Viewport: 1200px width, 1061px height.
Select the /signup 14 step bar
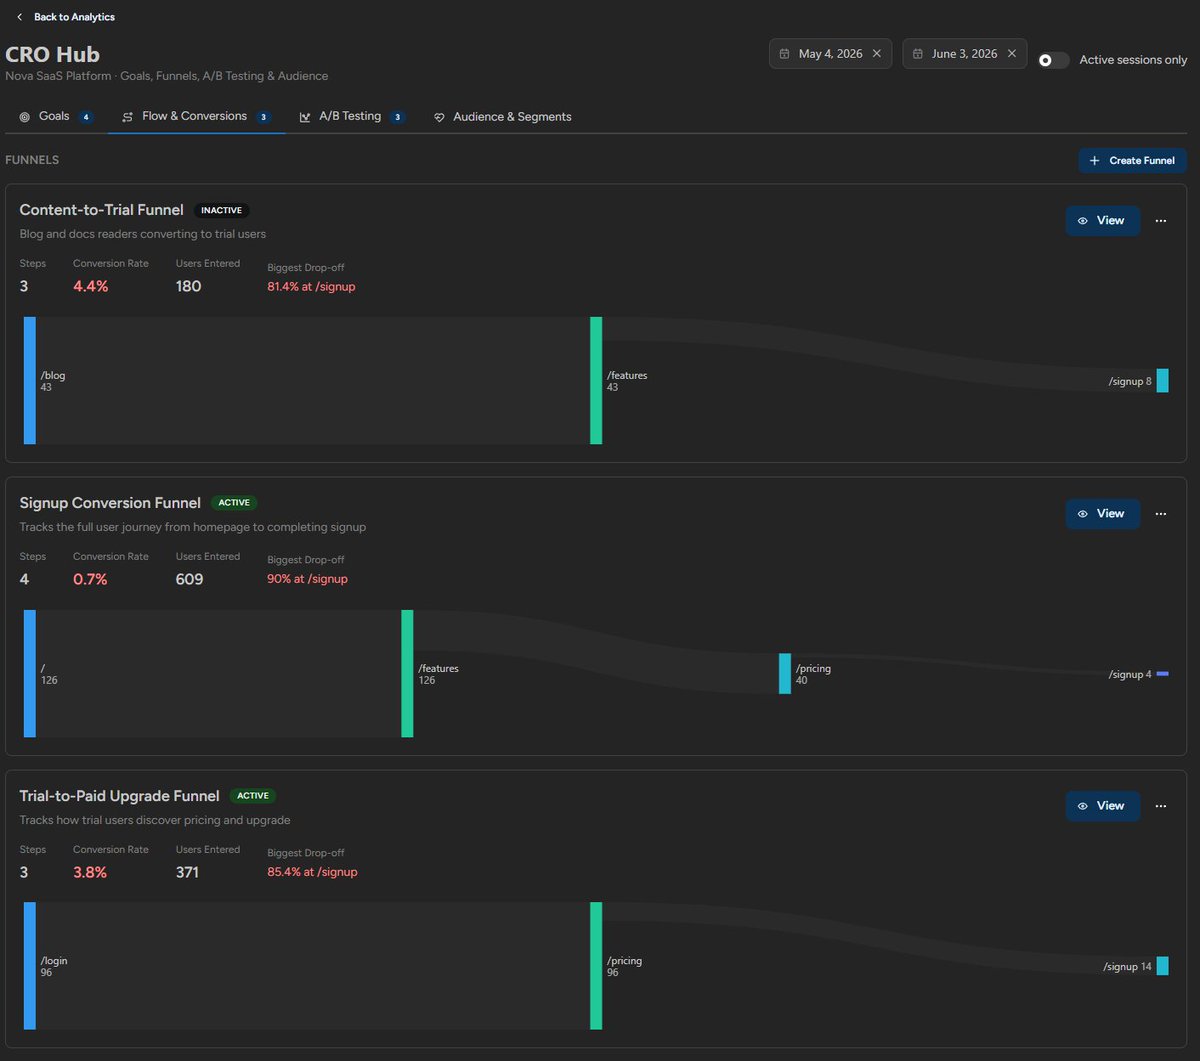(x=1162, y=966)
